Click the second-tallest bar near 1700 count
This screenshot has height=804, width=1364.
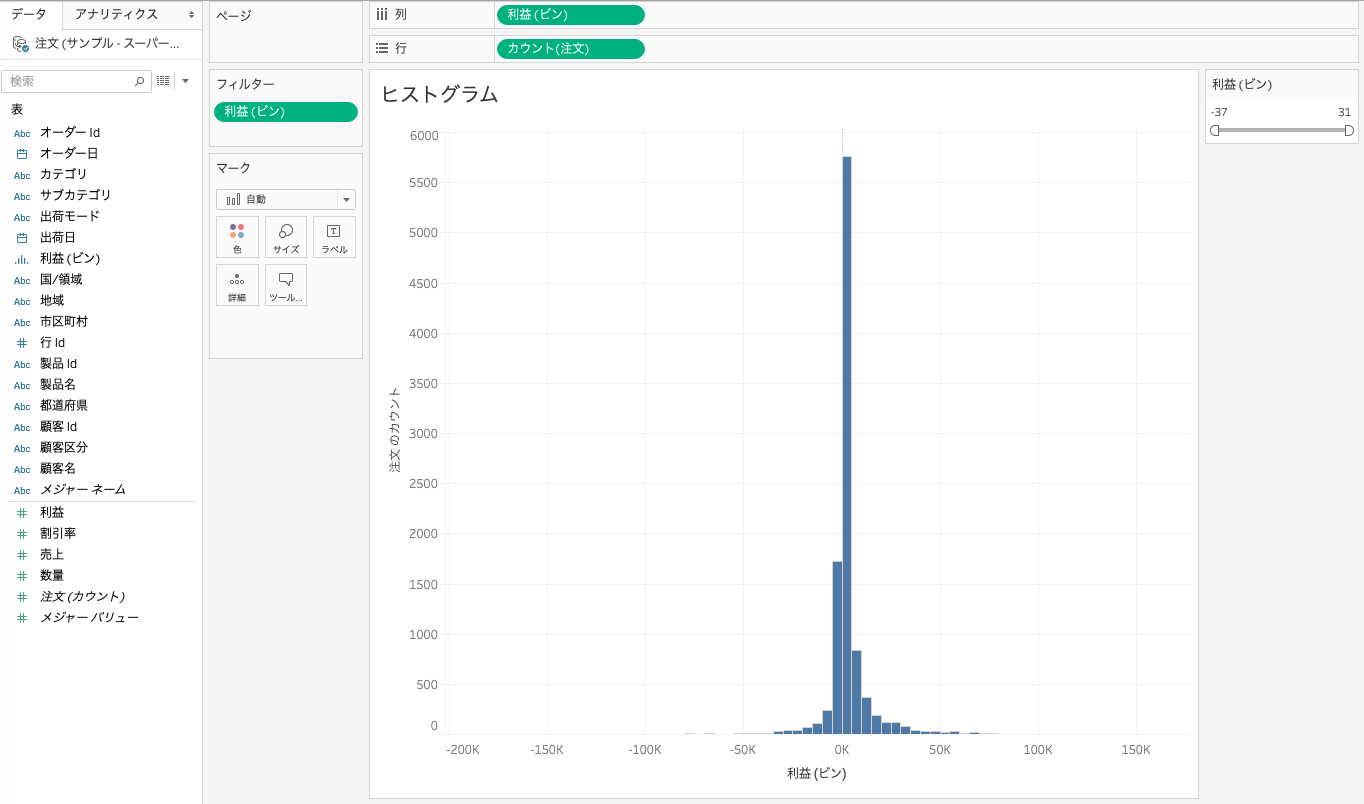[837, 648]
